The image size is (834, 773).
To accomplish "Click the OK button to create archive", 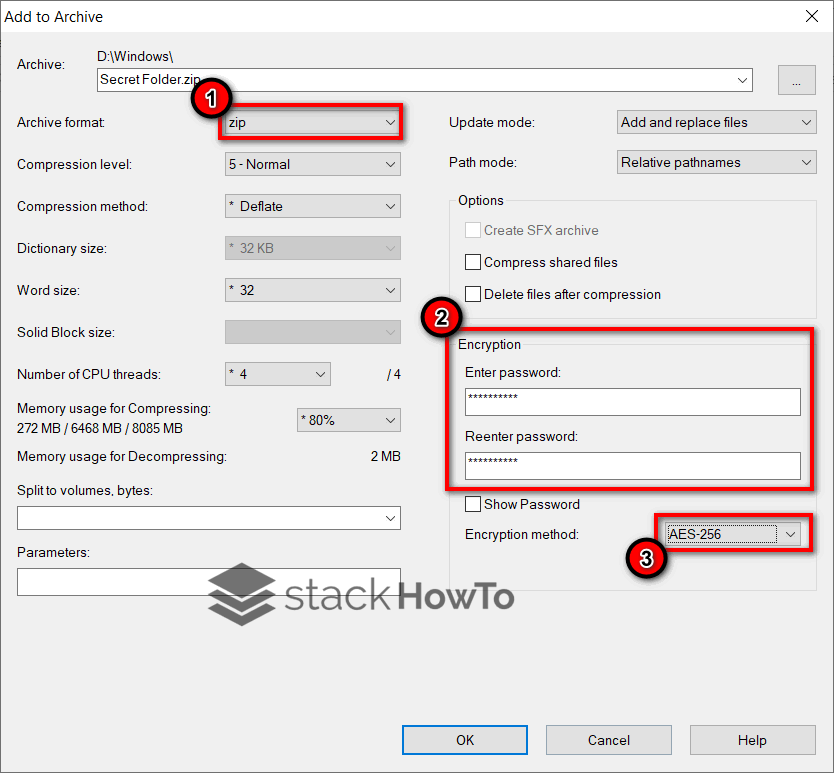I will [464, 740].
